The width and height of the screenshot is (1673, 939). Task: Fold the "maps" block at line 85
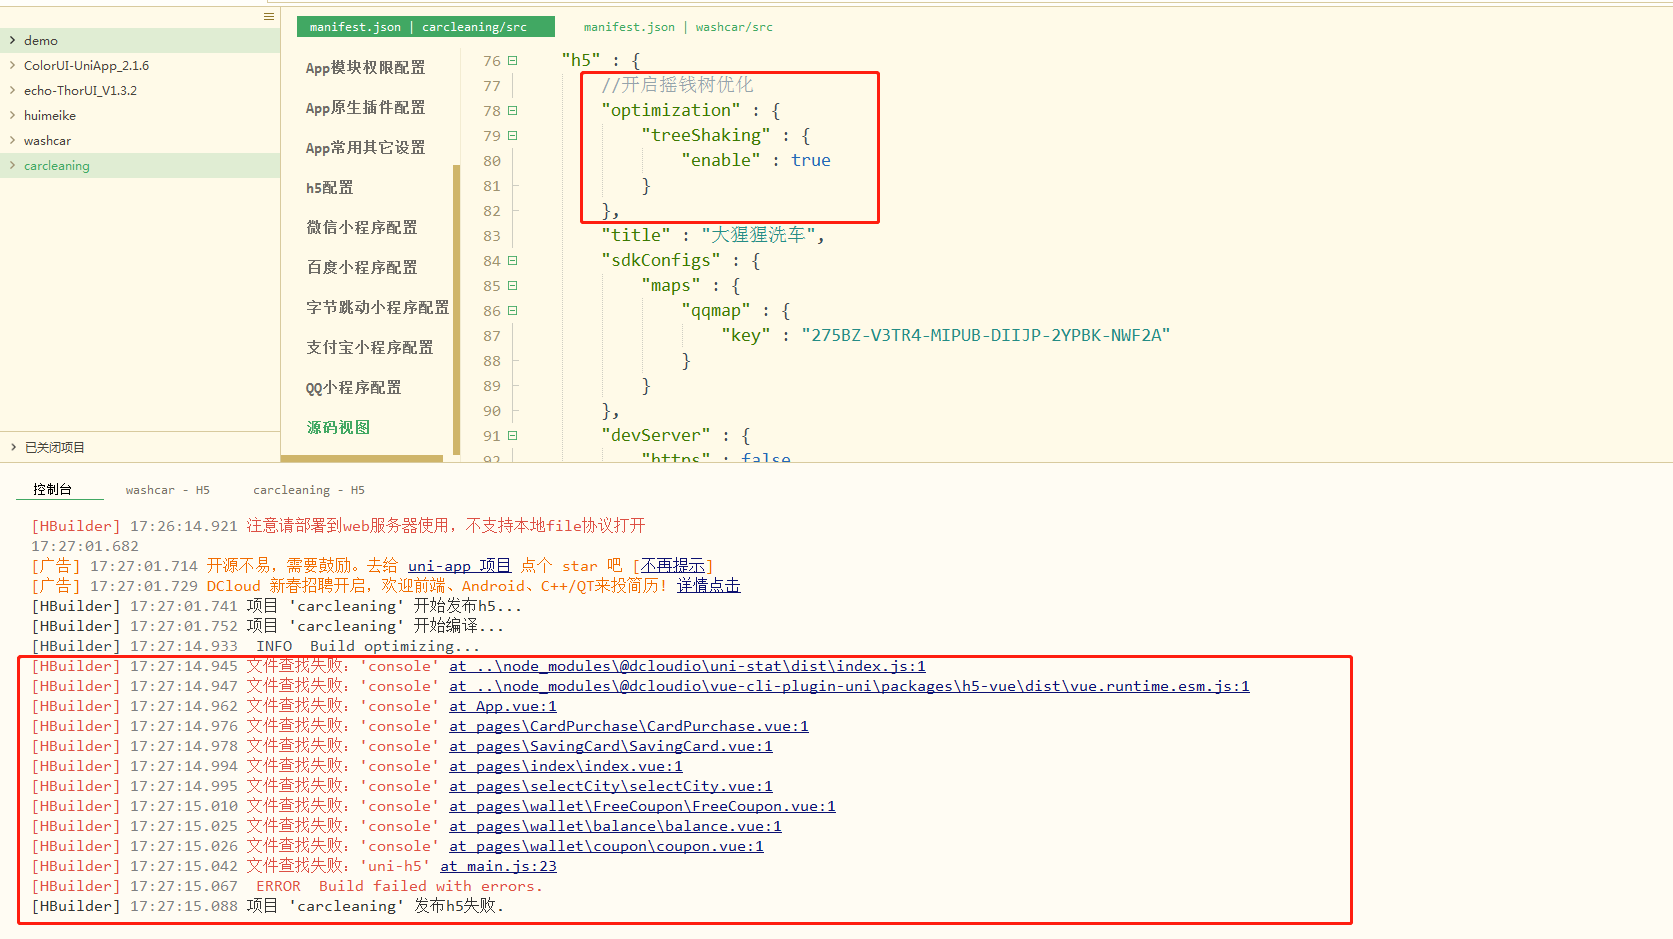coord(513,286)
